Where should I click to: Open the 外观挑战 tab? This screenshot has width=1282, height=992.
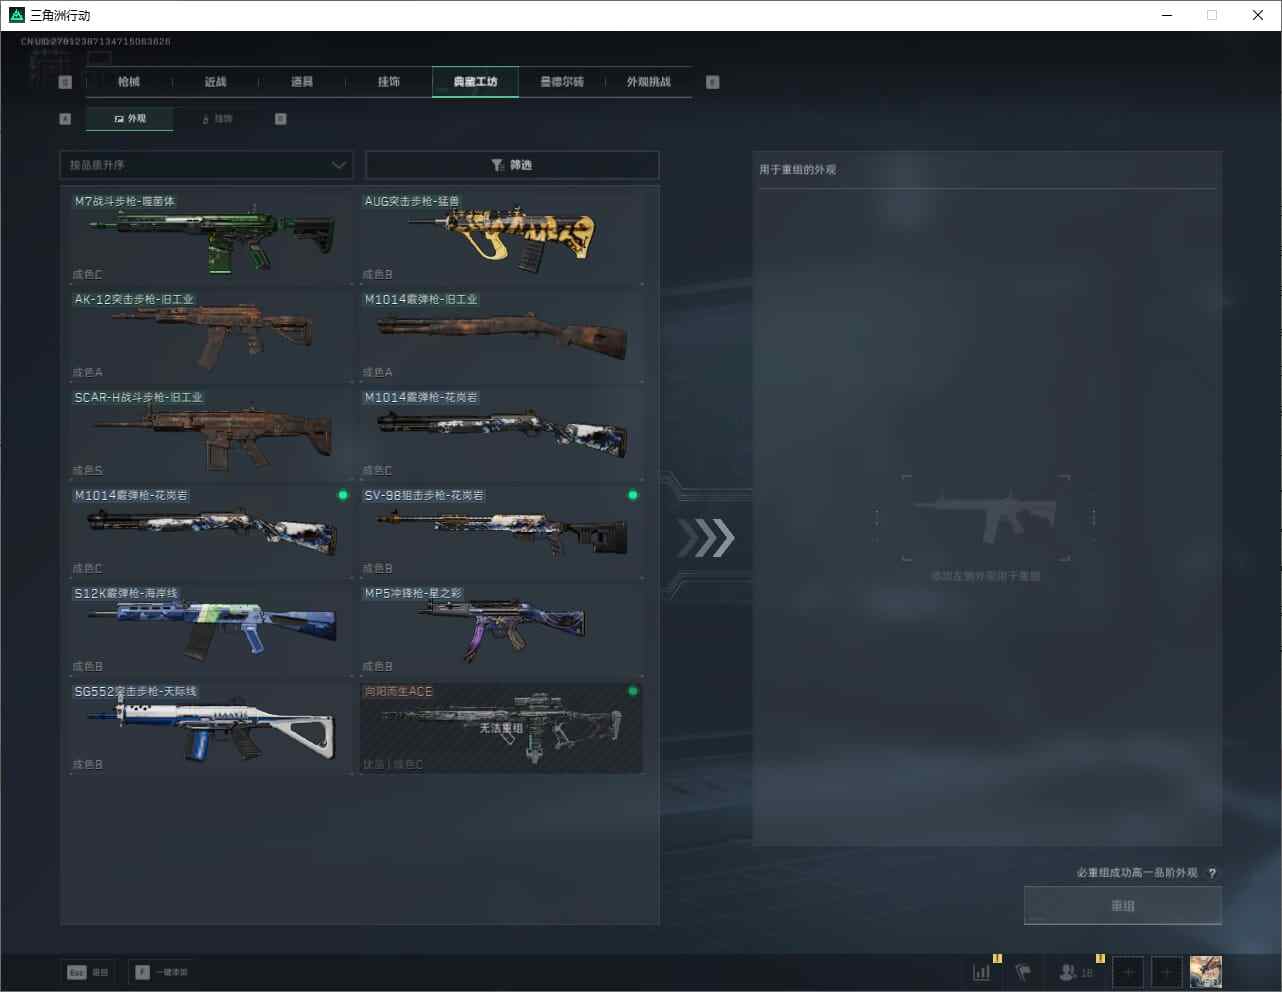649,82
